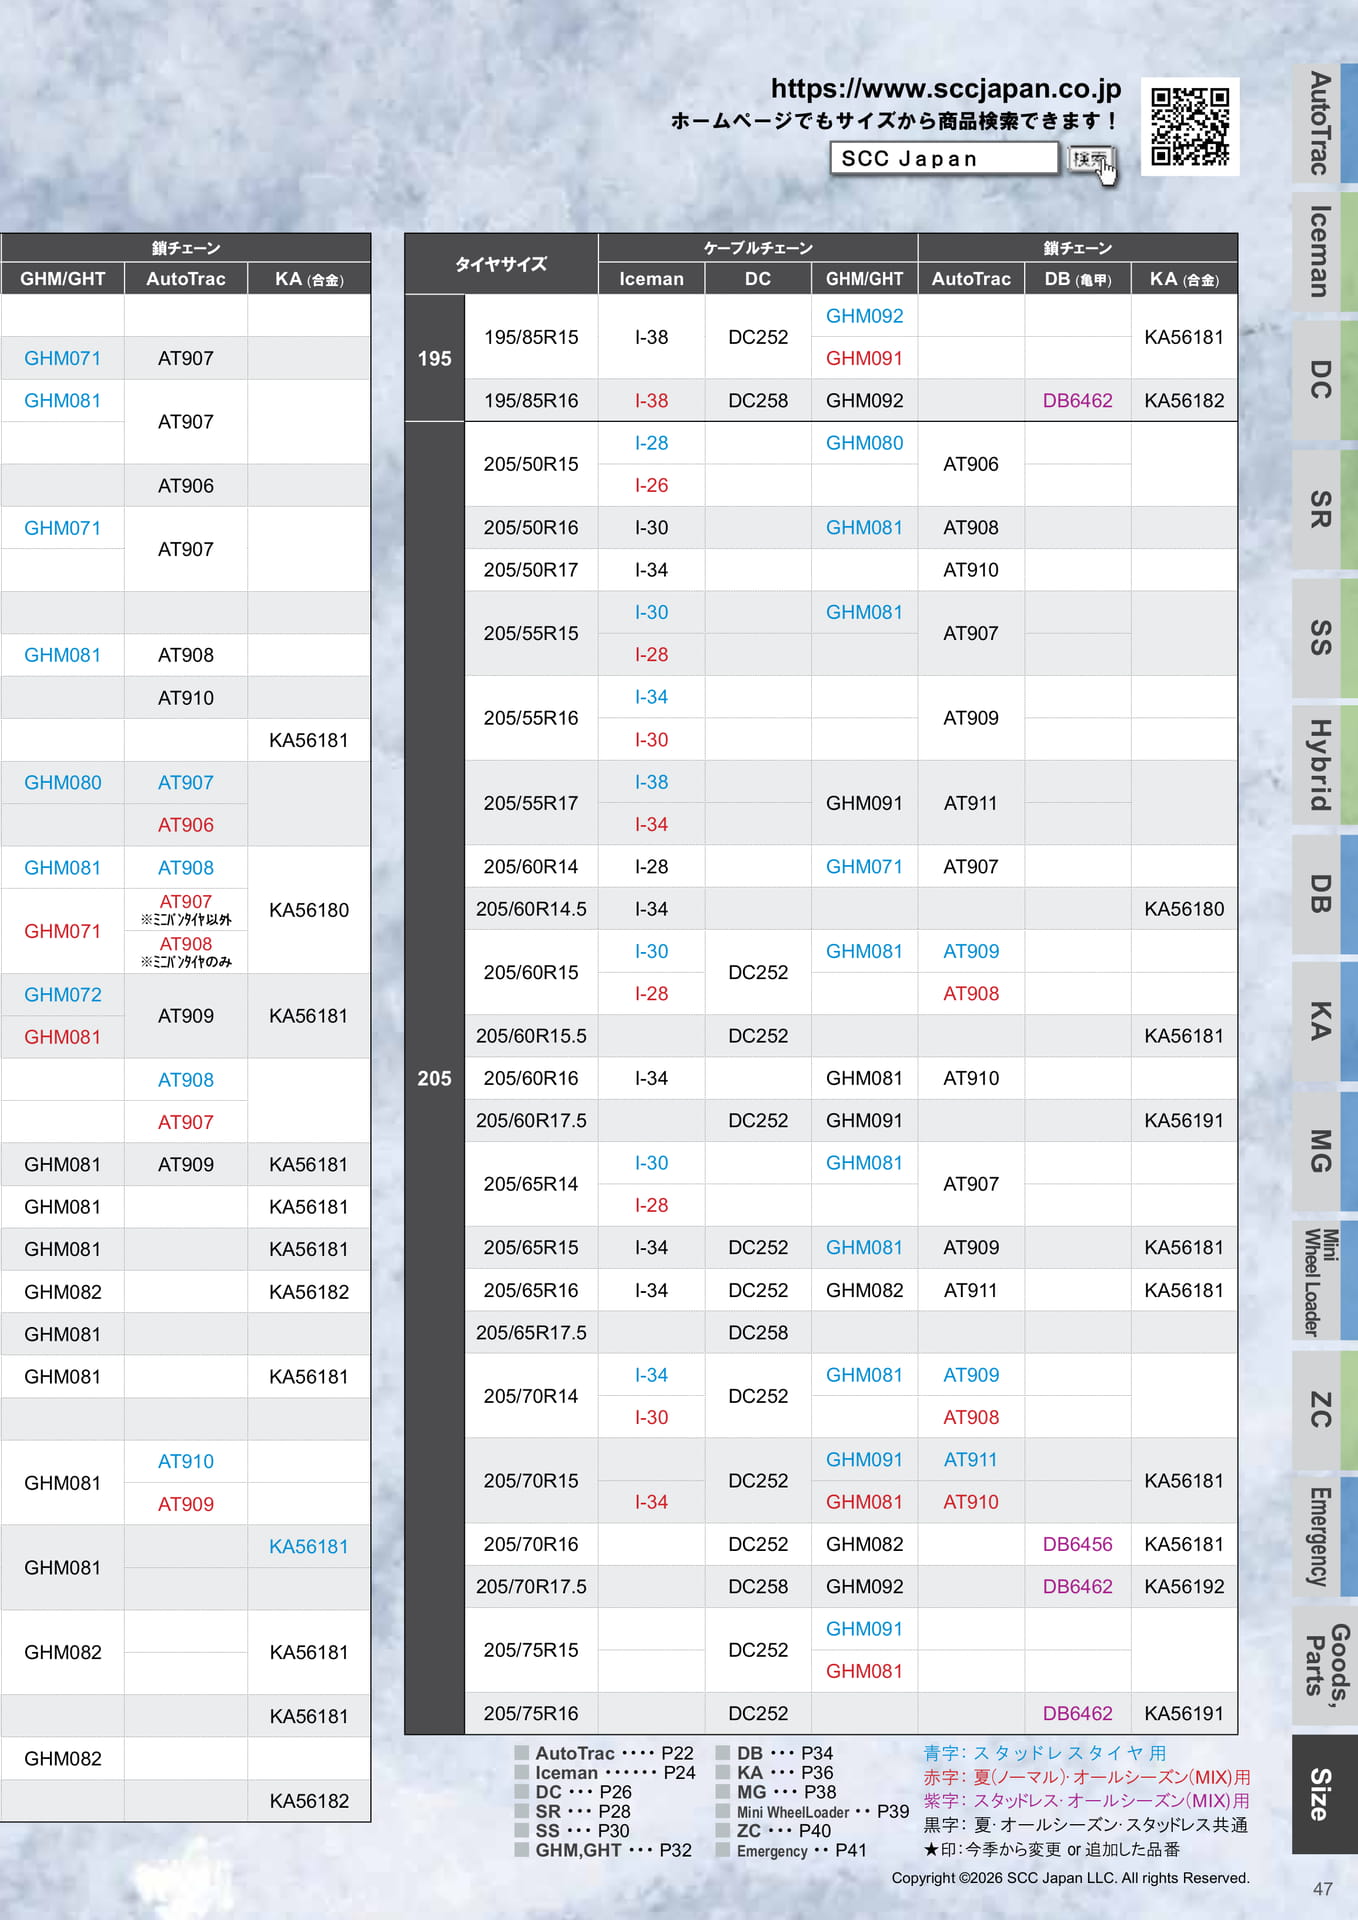
Task: Click the DB6456 cell
Action: 1078,1544
